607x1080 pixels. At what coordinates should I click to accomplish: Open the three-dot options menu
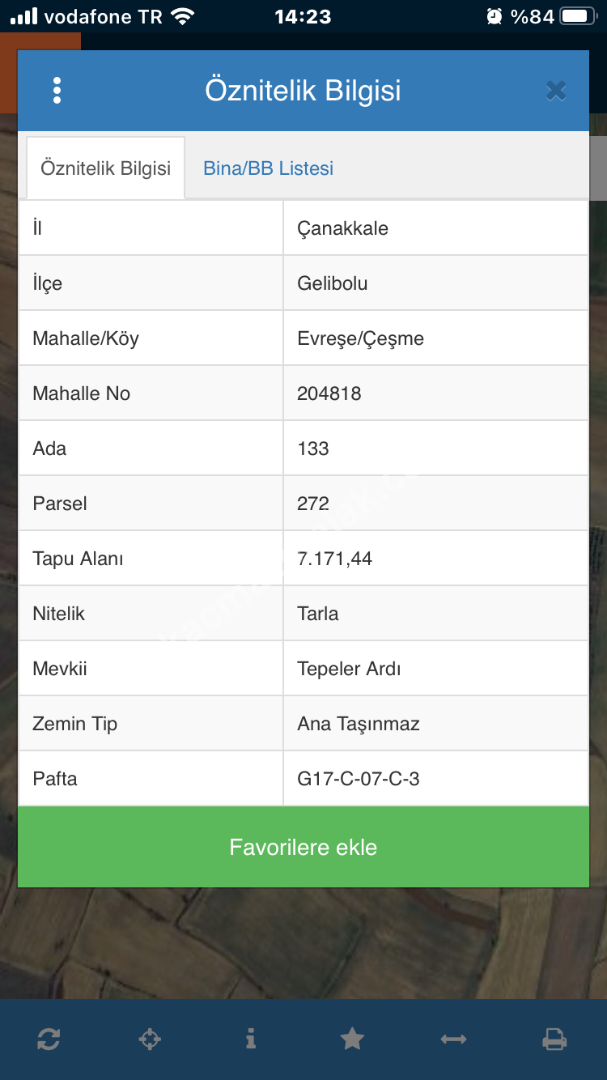coord(57,91)
